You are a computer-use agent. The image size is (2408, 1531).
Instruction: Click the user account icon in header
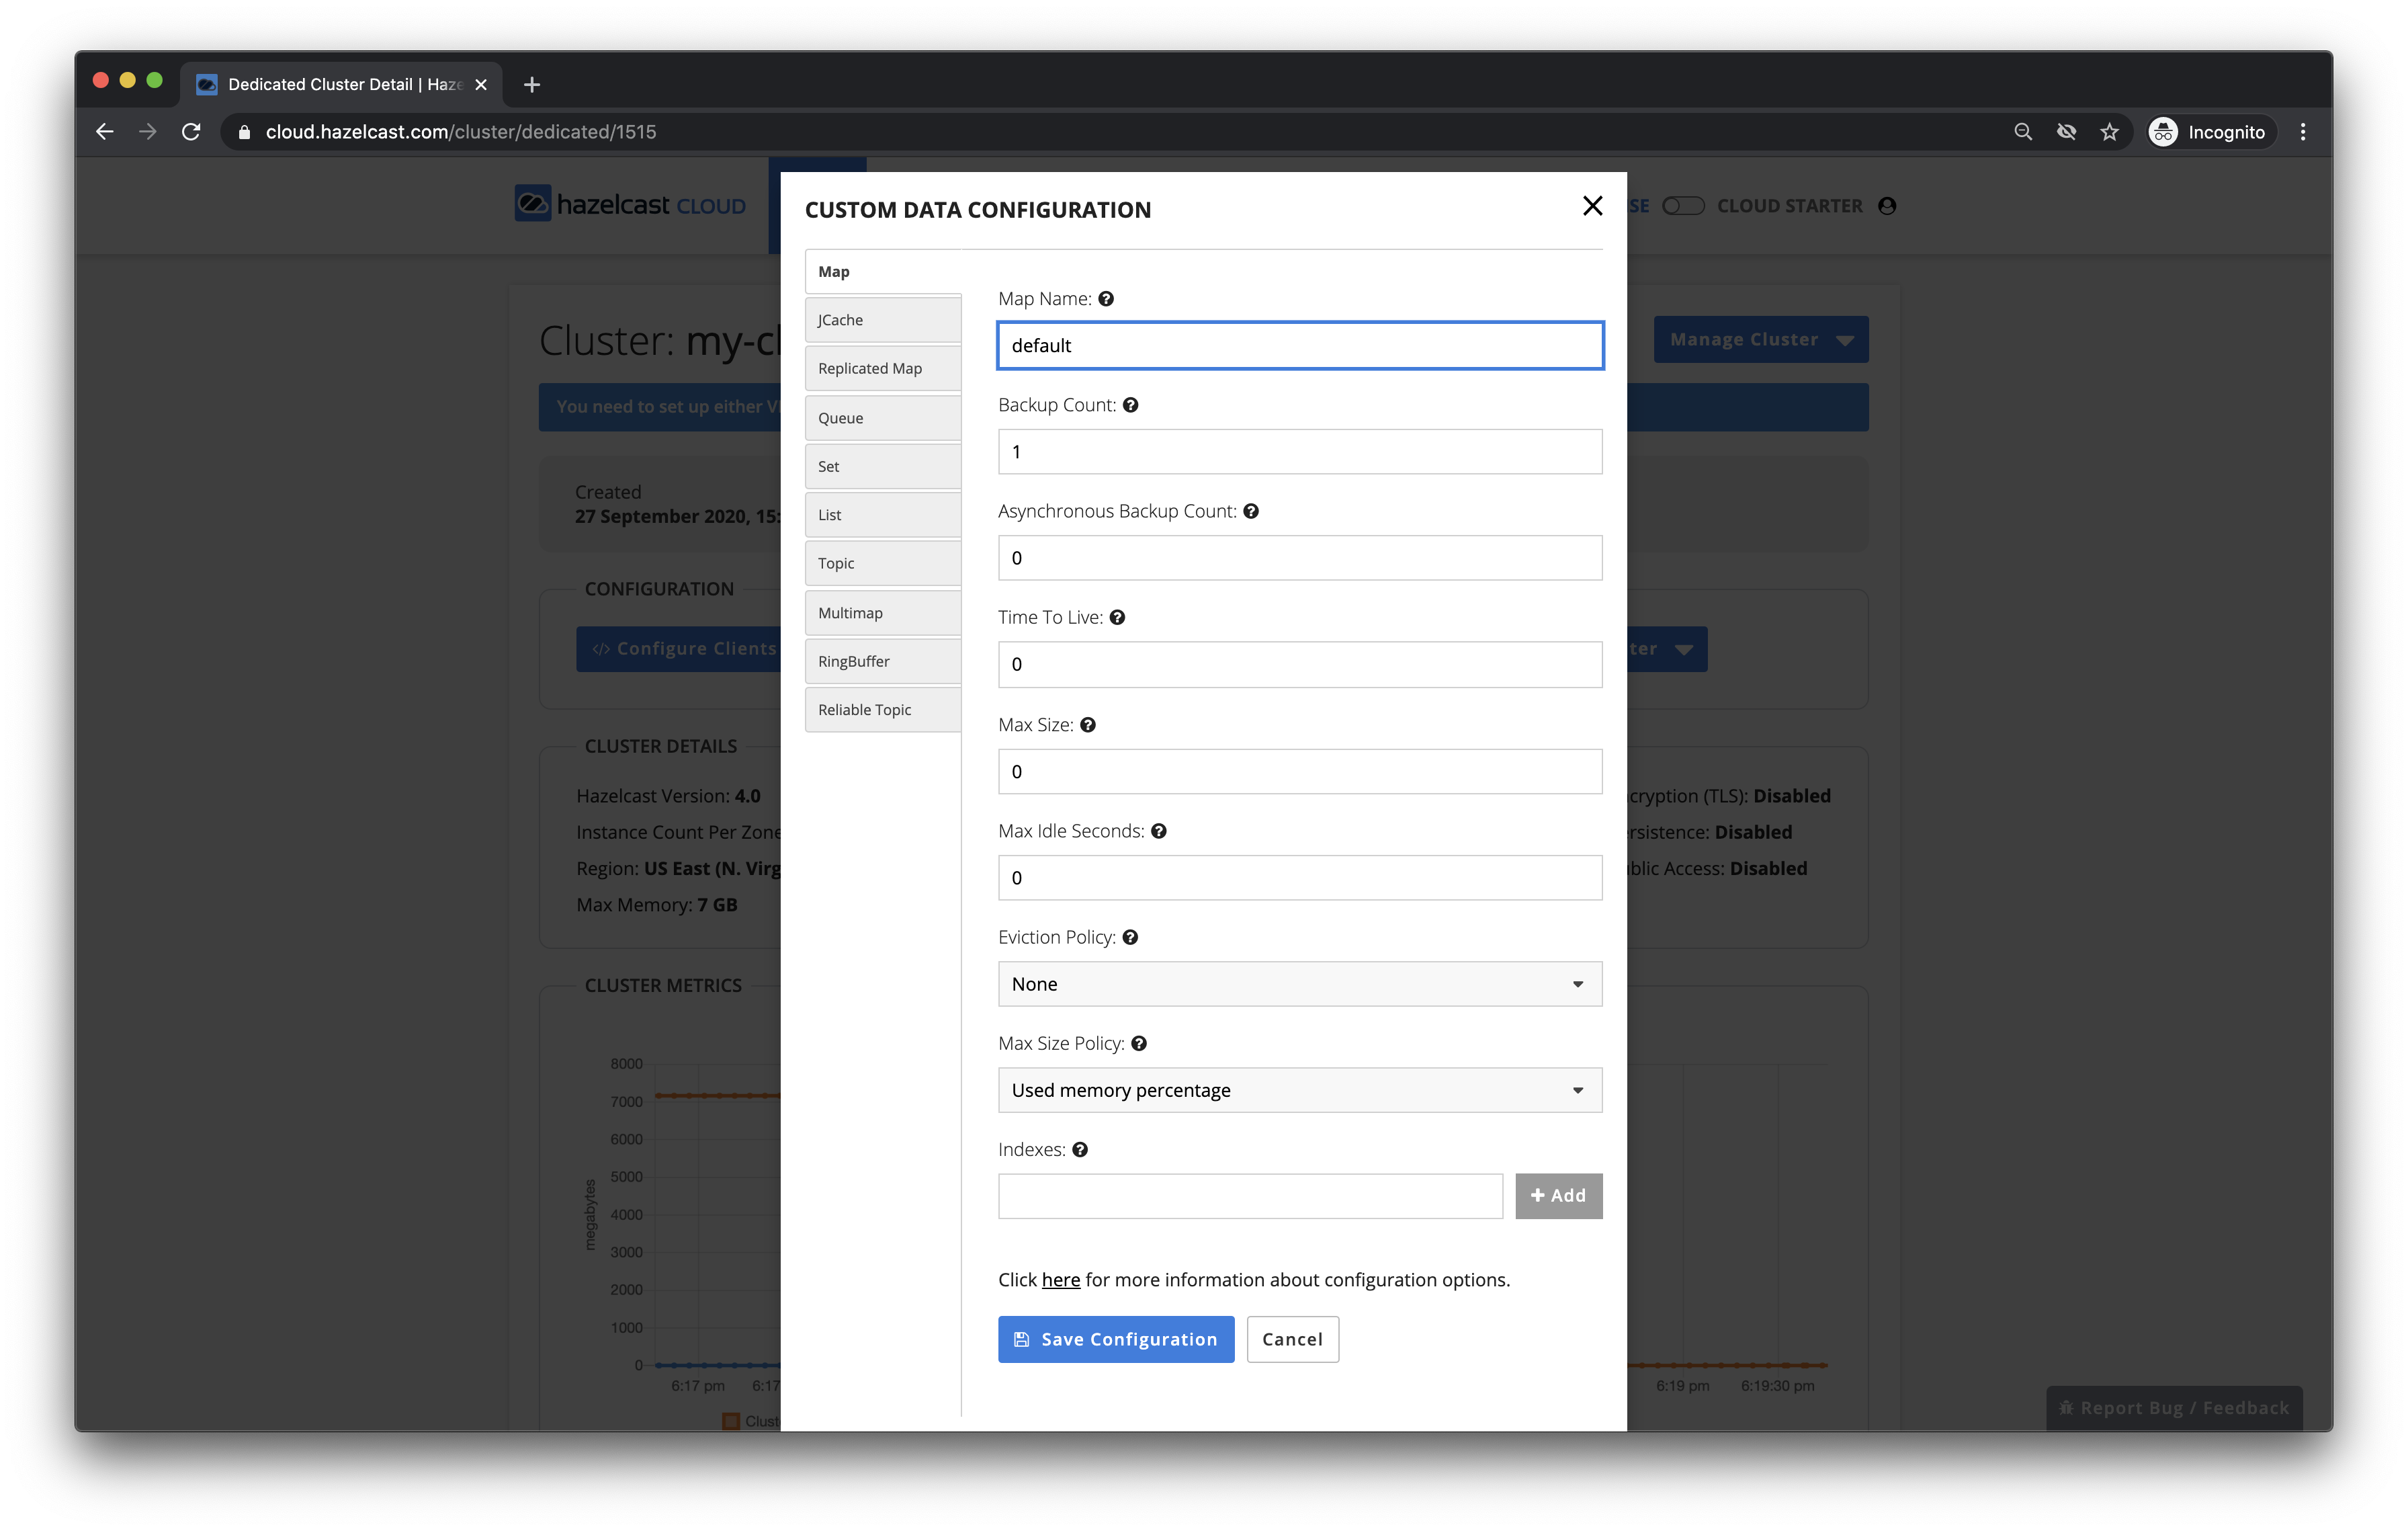tap(1887, 206)
